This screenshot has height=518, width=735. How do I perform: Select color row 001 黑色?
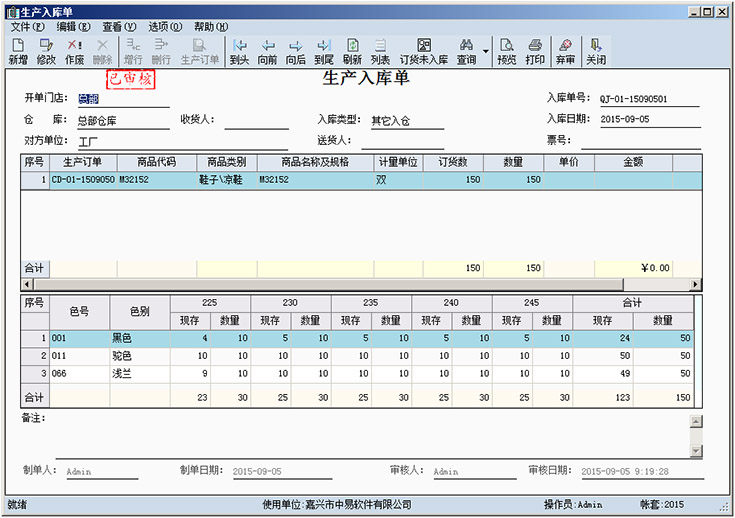click(357, 338)
